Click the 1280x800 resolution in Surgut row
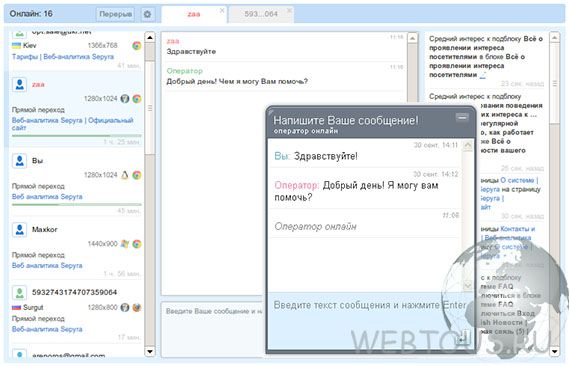The width and height of the screenshot is (570, 366). [103, 307]
